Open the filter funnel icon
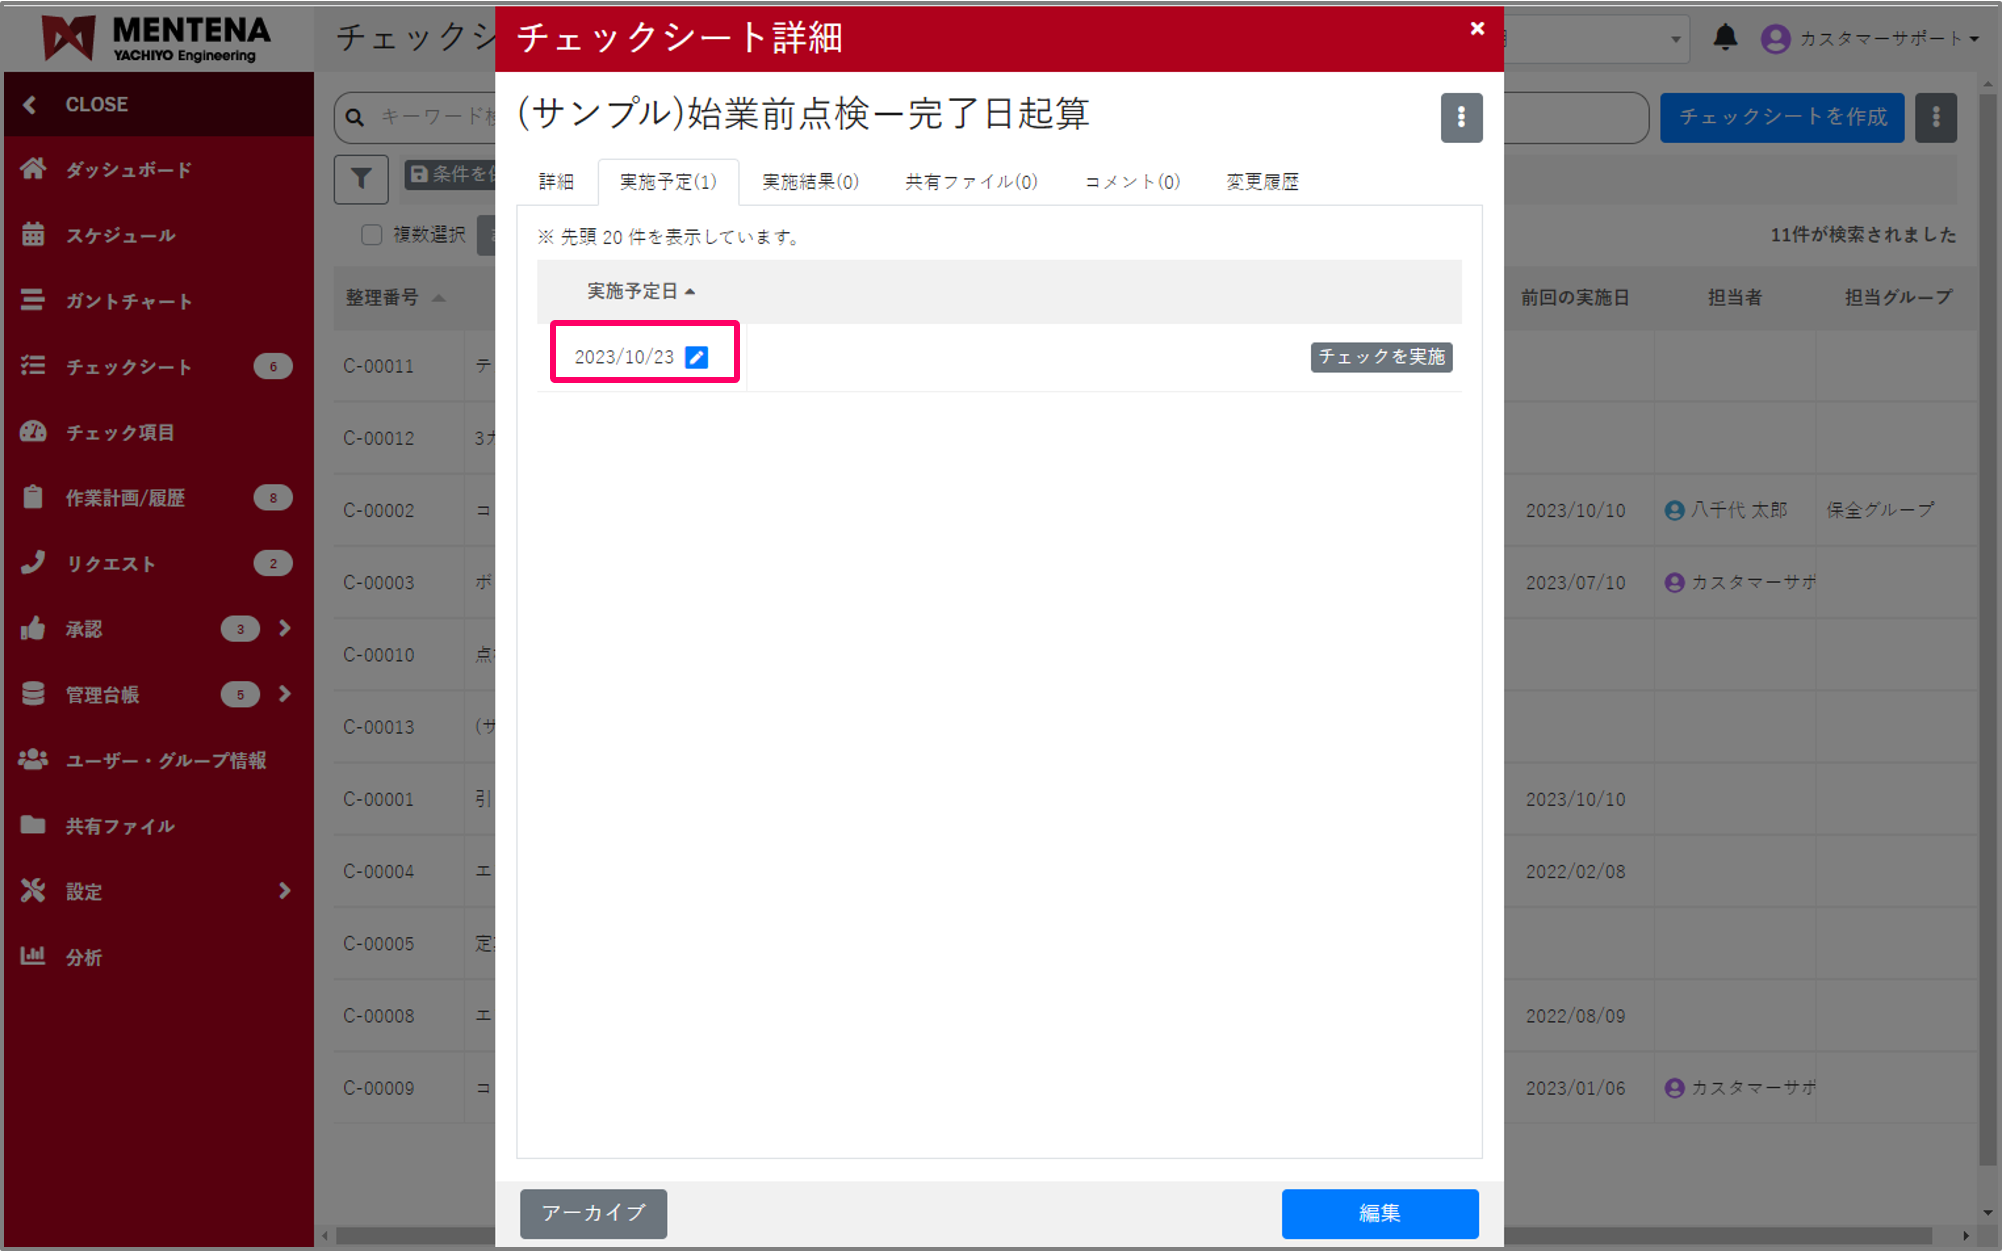 (360, 178)
